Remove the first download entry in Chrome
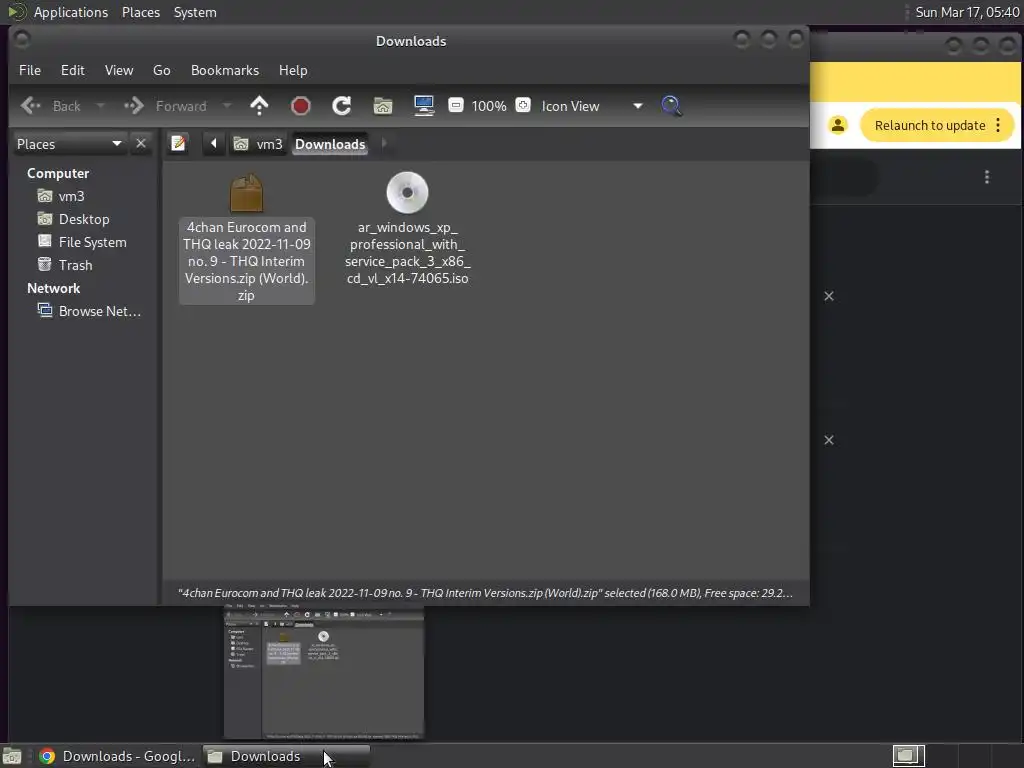The width and height of the screenshot is (1024, 768). coord(829,296)
